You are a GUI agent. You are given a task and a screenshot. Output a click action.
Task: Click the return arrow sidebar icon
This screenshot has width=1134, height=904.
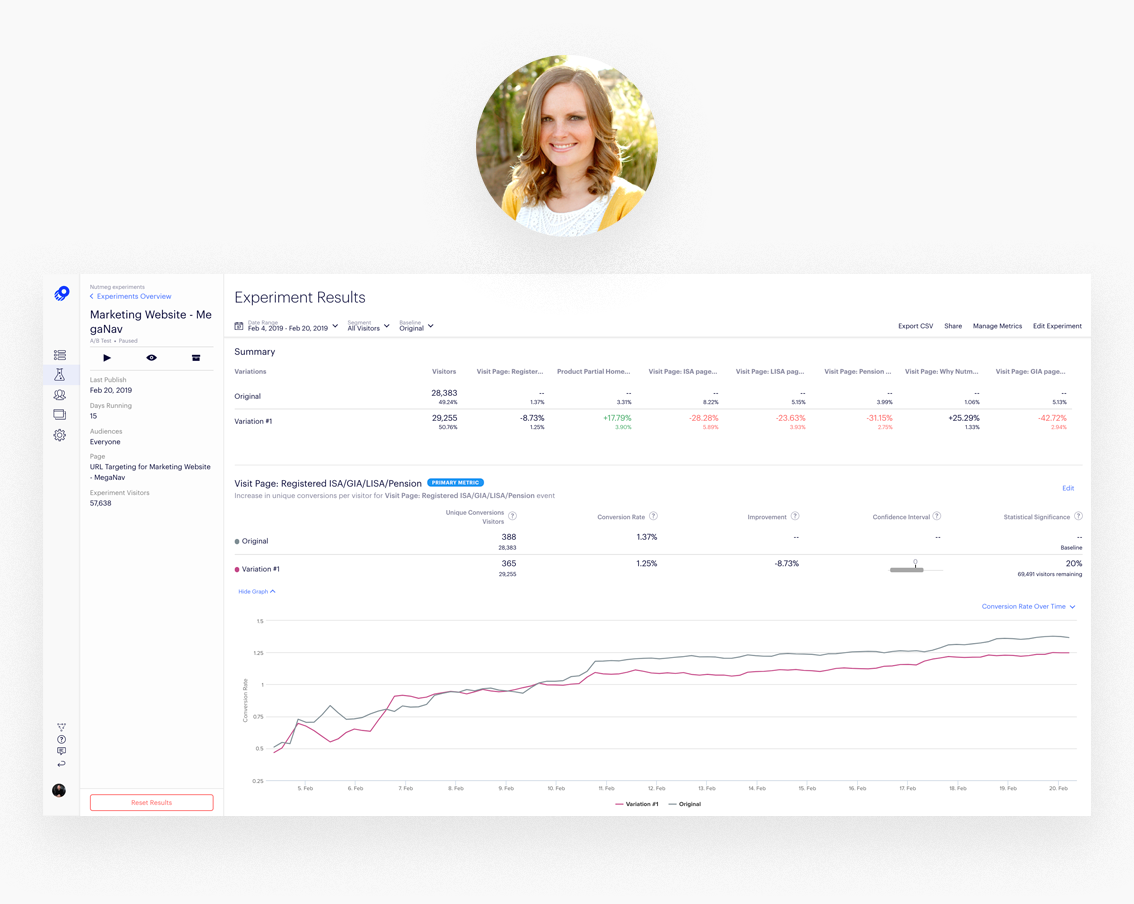pos(61,764)
